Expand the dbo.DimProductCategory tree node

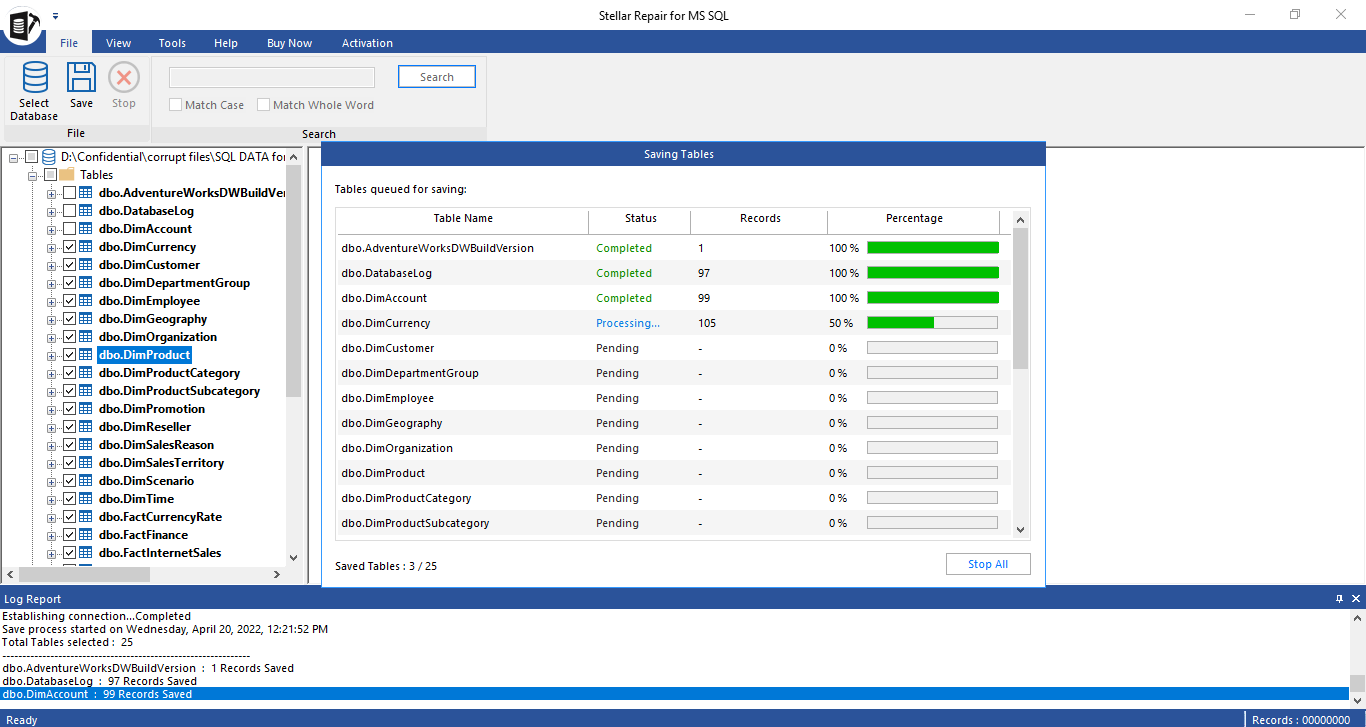point(52,373)
